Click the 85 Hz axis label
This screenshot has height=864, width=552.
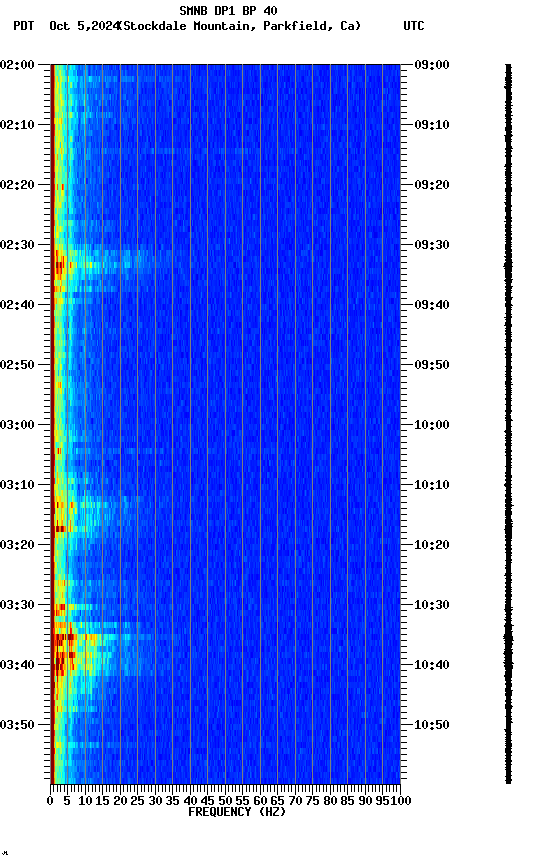[348, 801]
